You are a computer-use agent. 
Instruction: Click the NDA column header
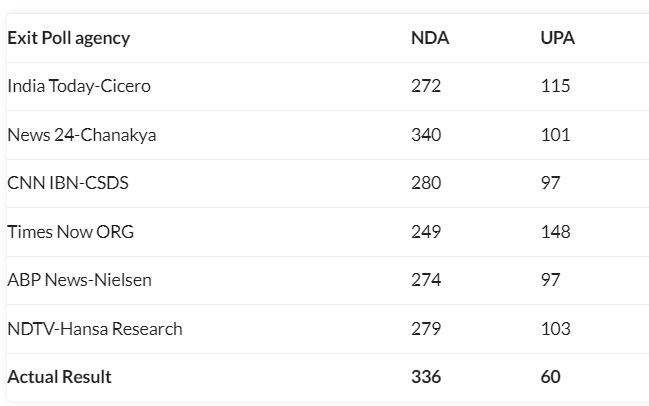coord(430,38)
